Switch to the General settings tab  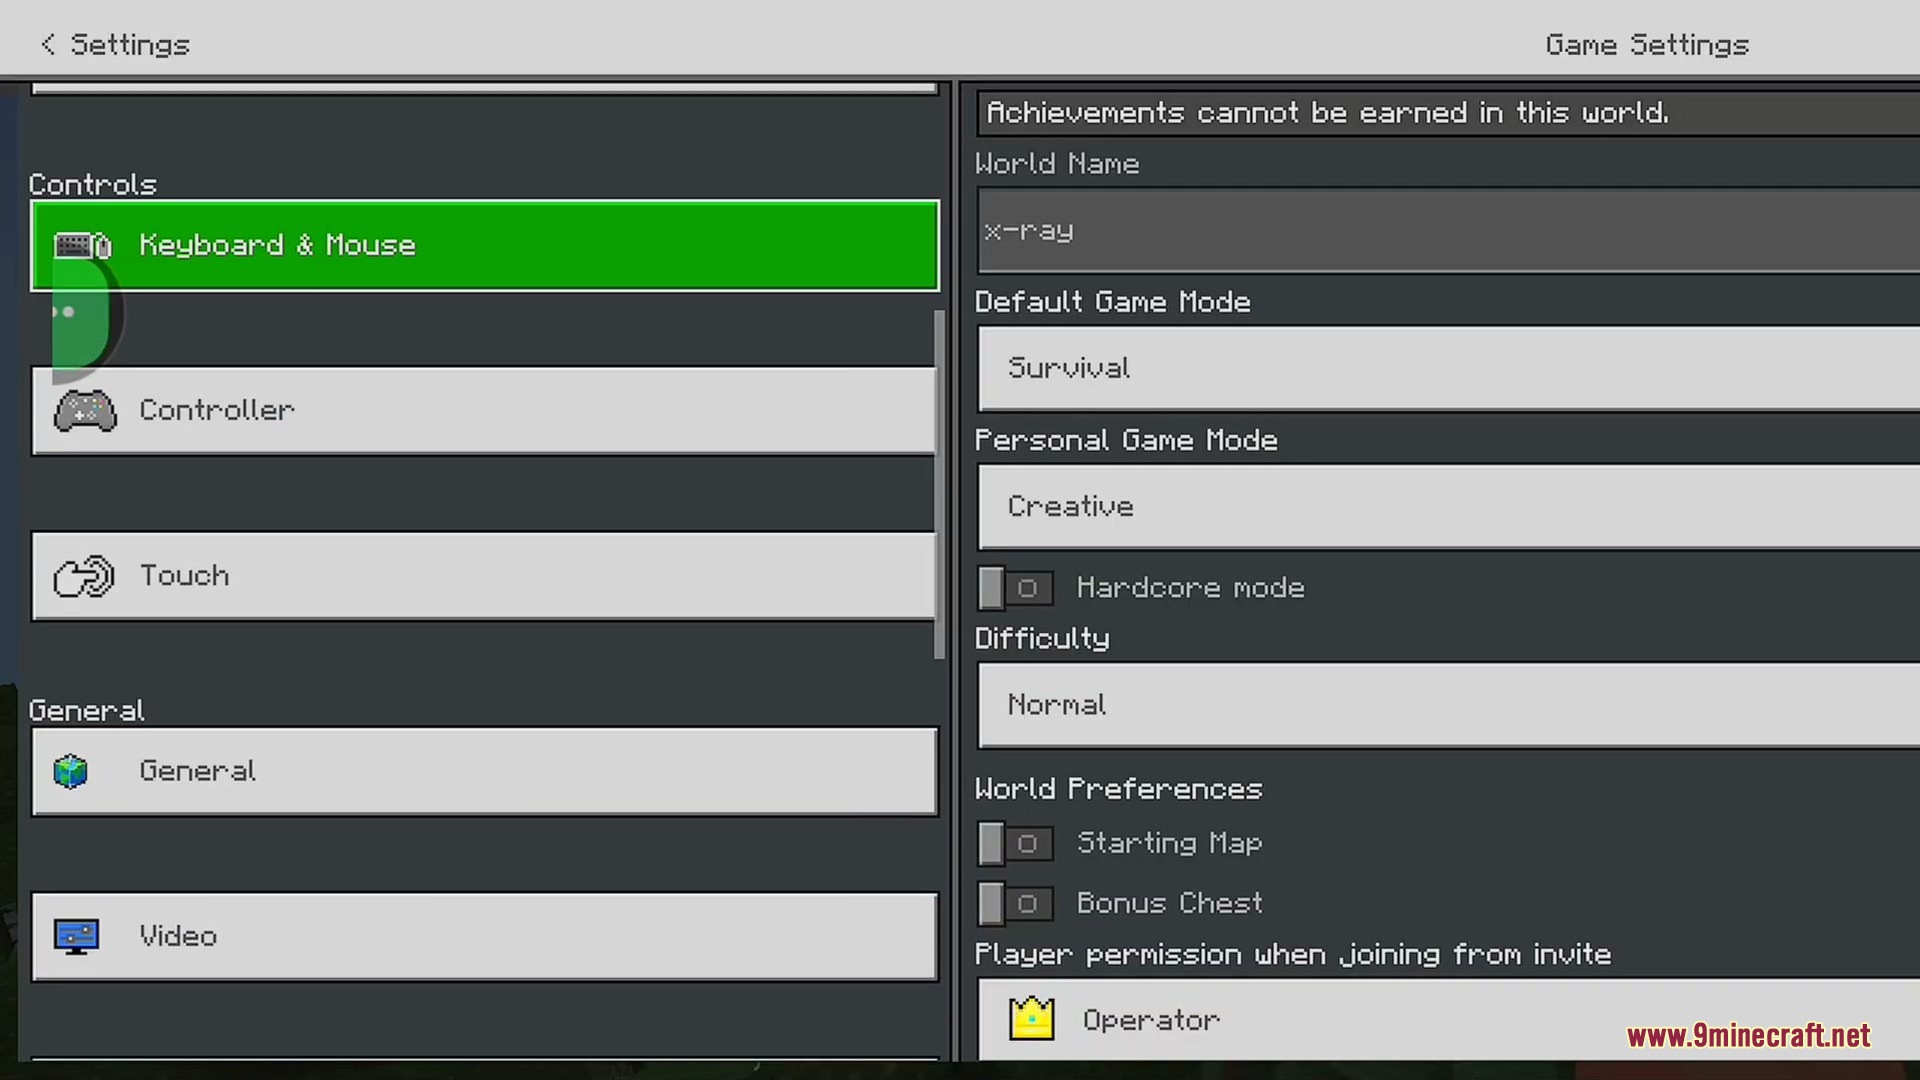tap(485, 771)
